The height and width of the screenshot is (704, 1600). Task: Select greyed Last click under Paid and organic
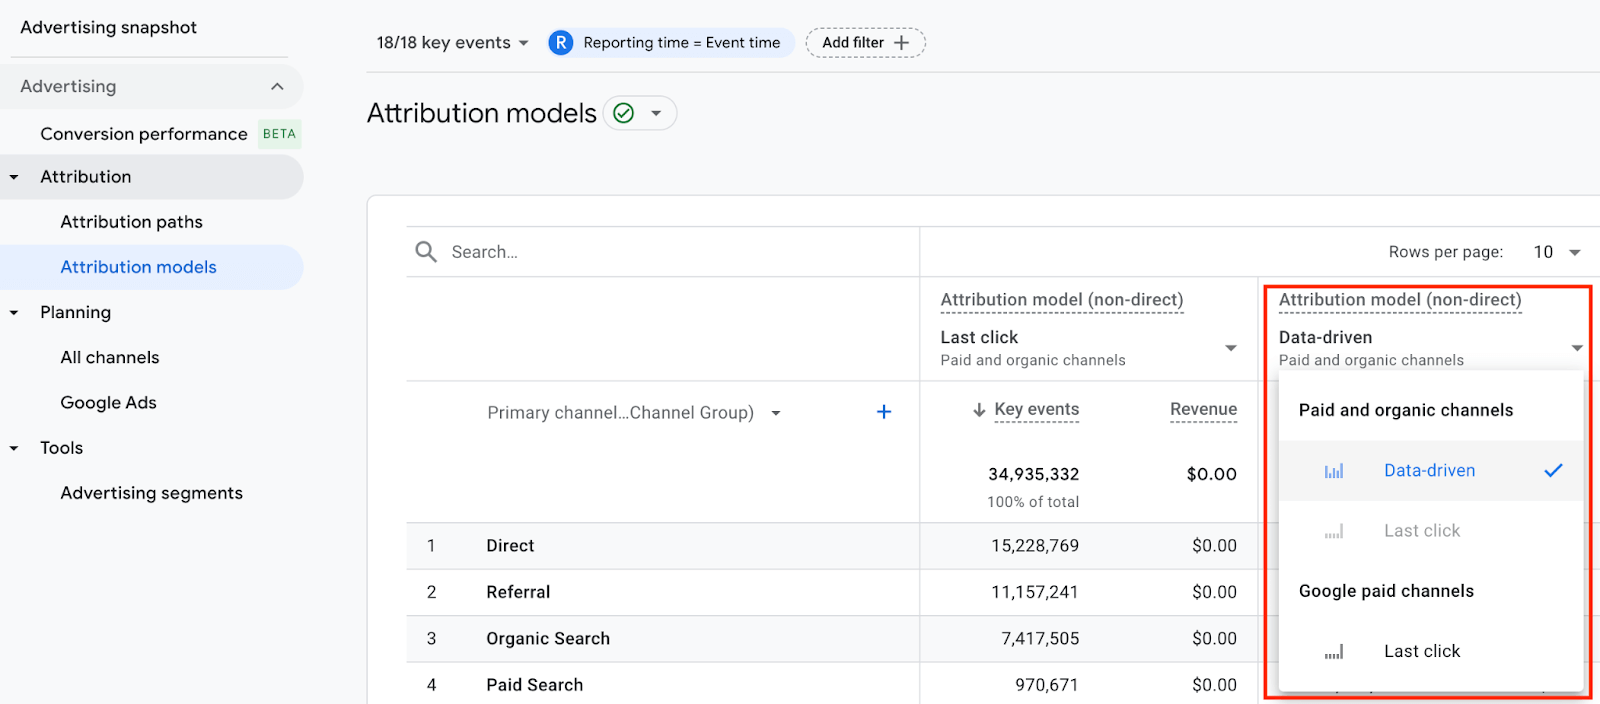(x=1431, y=531)
